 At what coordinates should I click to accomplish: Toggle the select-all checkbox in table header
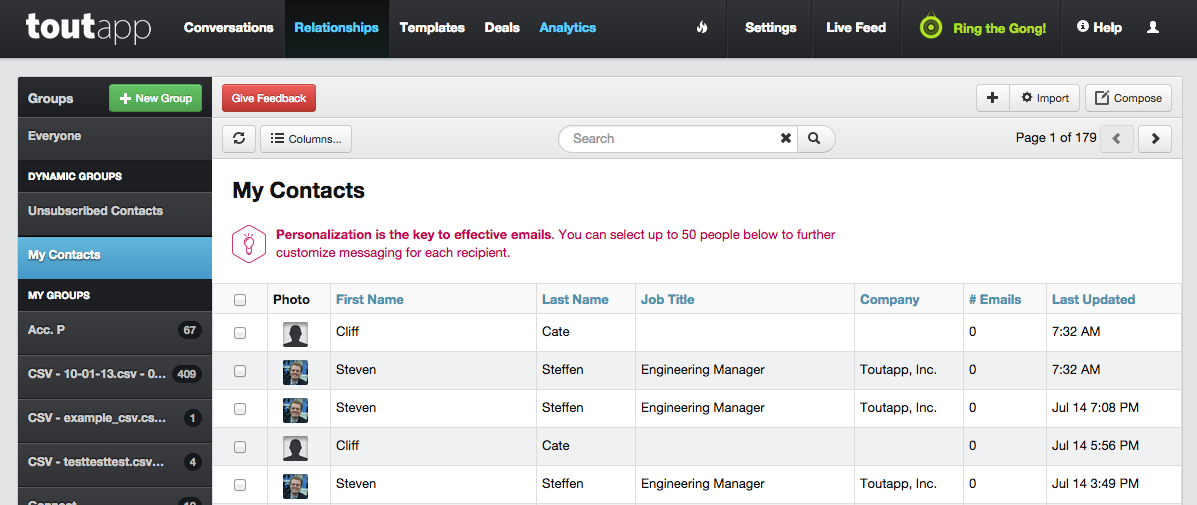tap(240, 300)
